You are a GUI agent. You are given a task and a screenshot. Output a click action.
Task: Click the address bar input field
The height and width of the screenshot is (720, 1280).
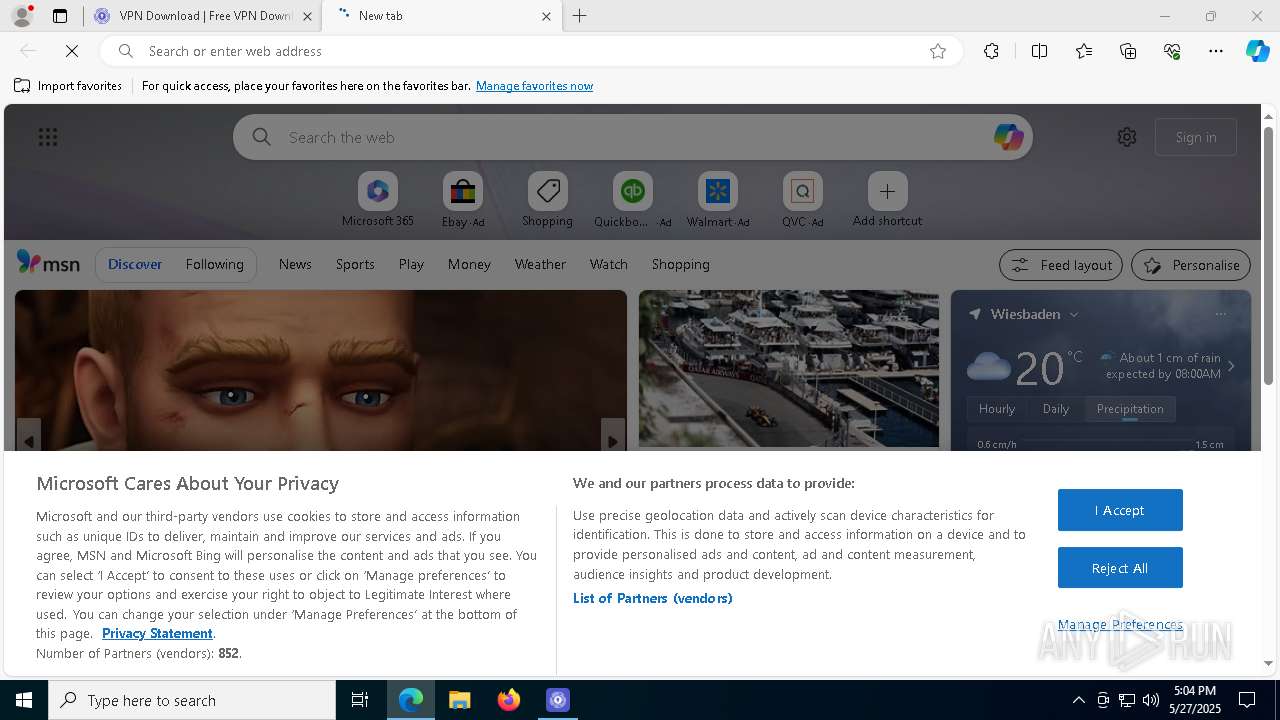tap(530, 51)
